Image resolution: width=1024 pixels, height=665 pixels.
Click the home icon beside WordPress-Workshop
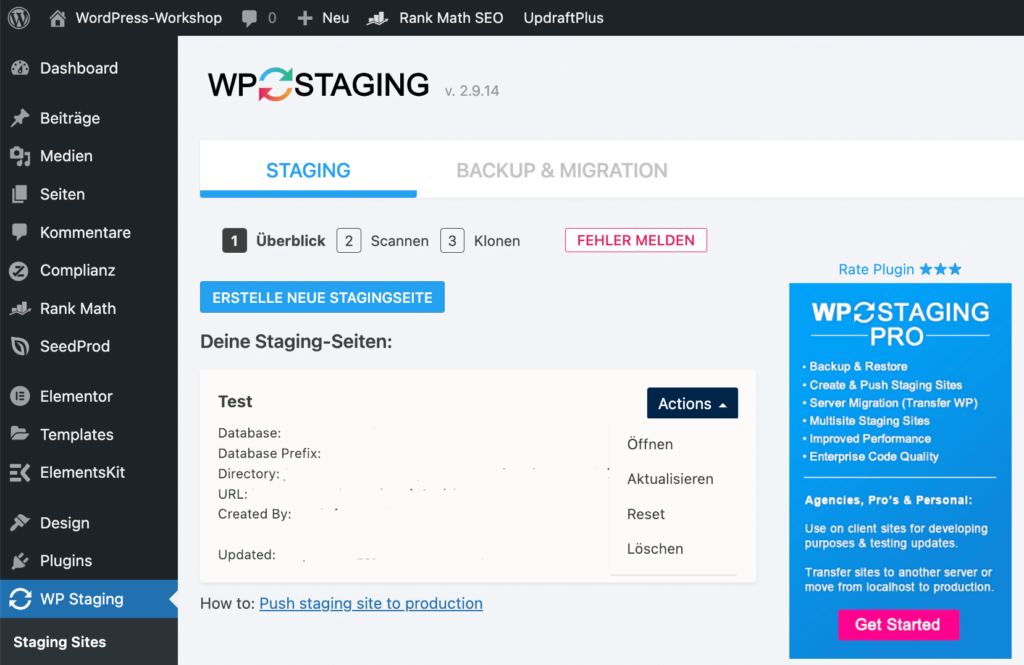tap(57, 18)
